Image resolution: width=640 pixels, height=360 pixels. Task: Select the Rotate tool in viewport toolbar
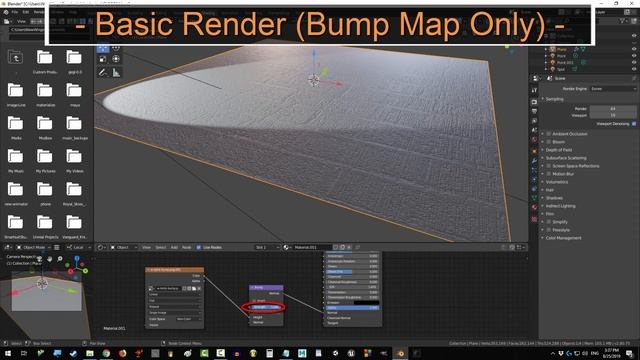point(116,48)
